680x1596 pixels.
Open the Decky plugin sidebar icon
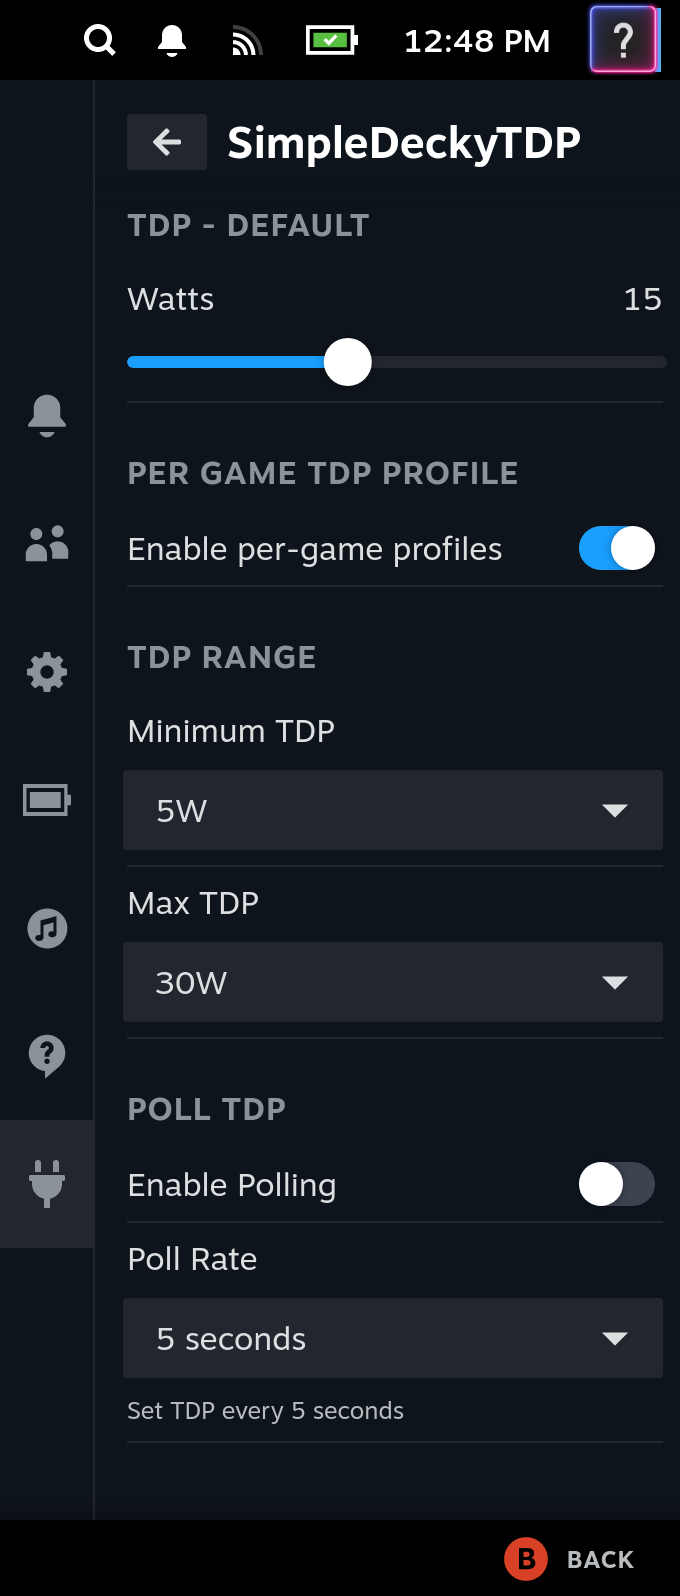[46, 1183]
